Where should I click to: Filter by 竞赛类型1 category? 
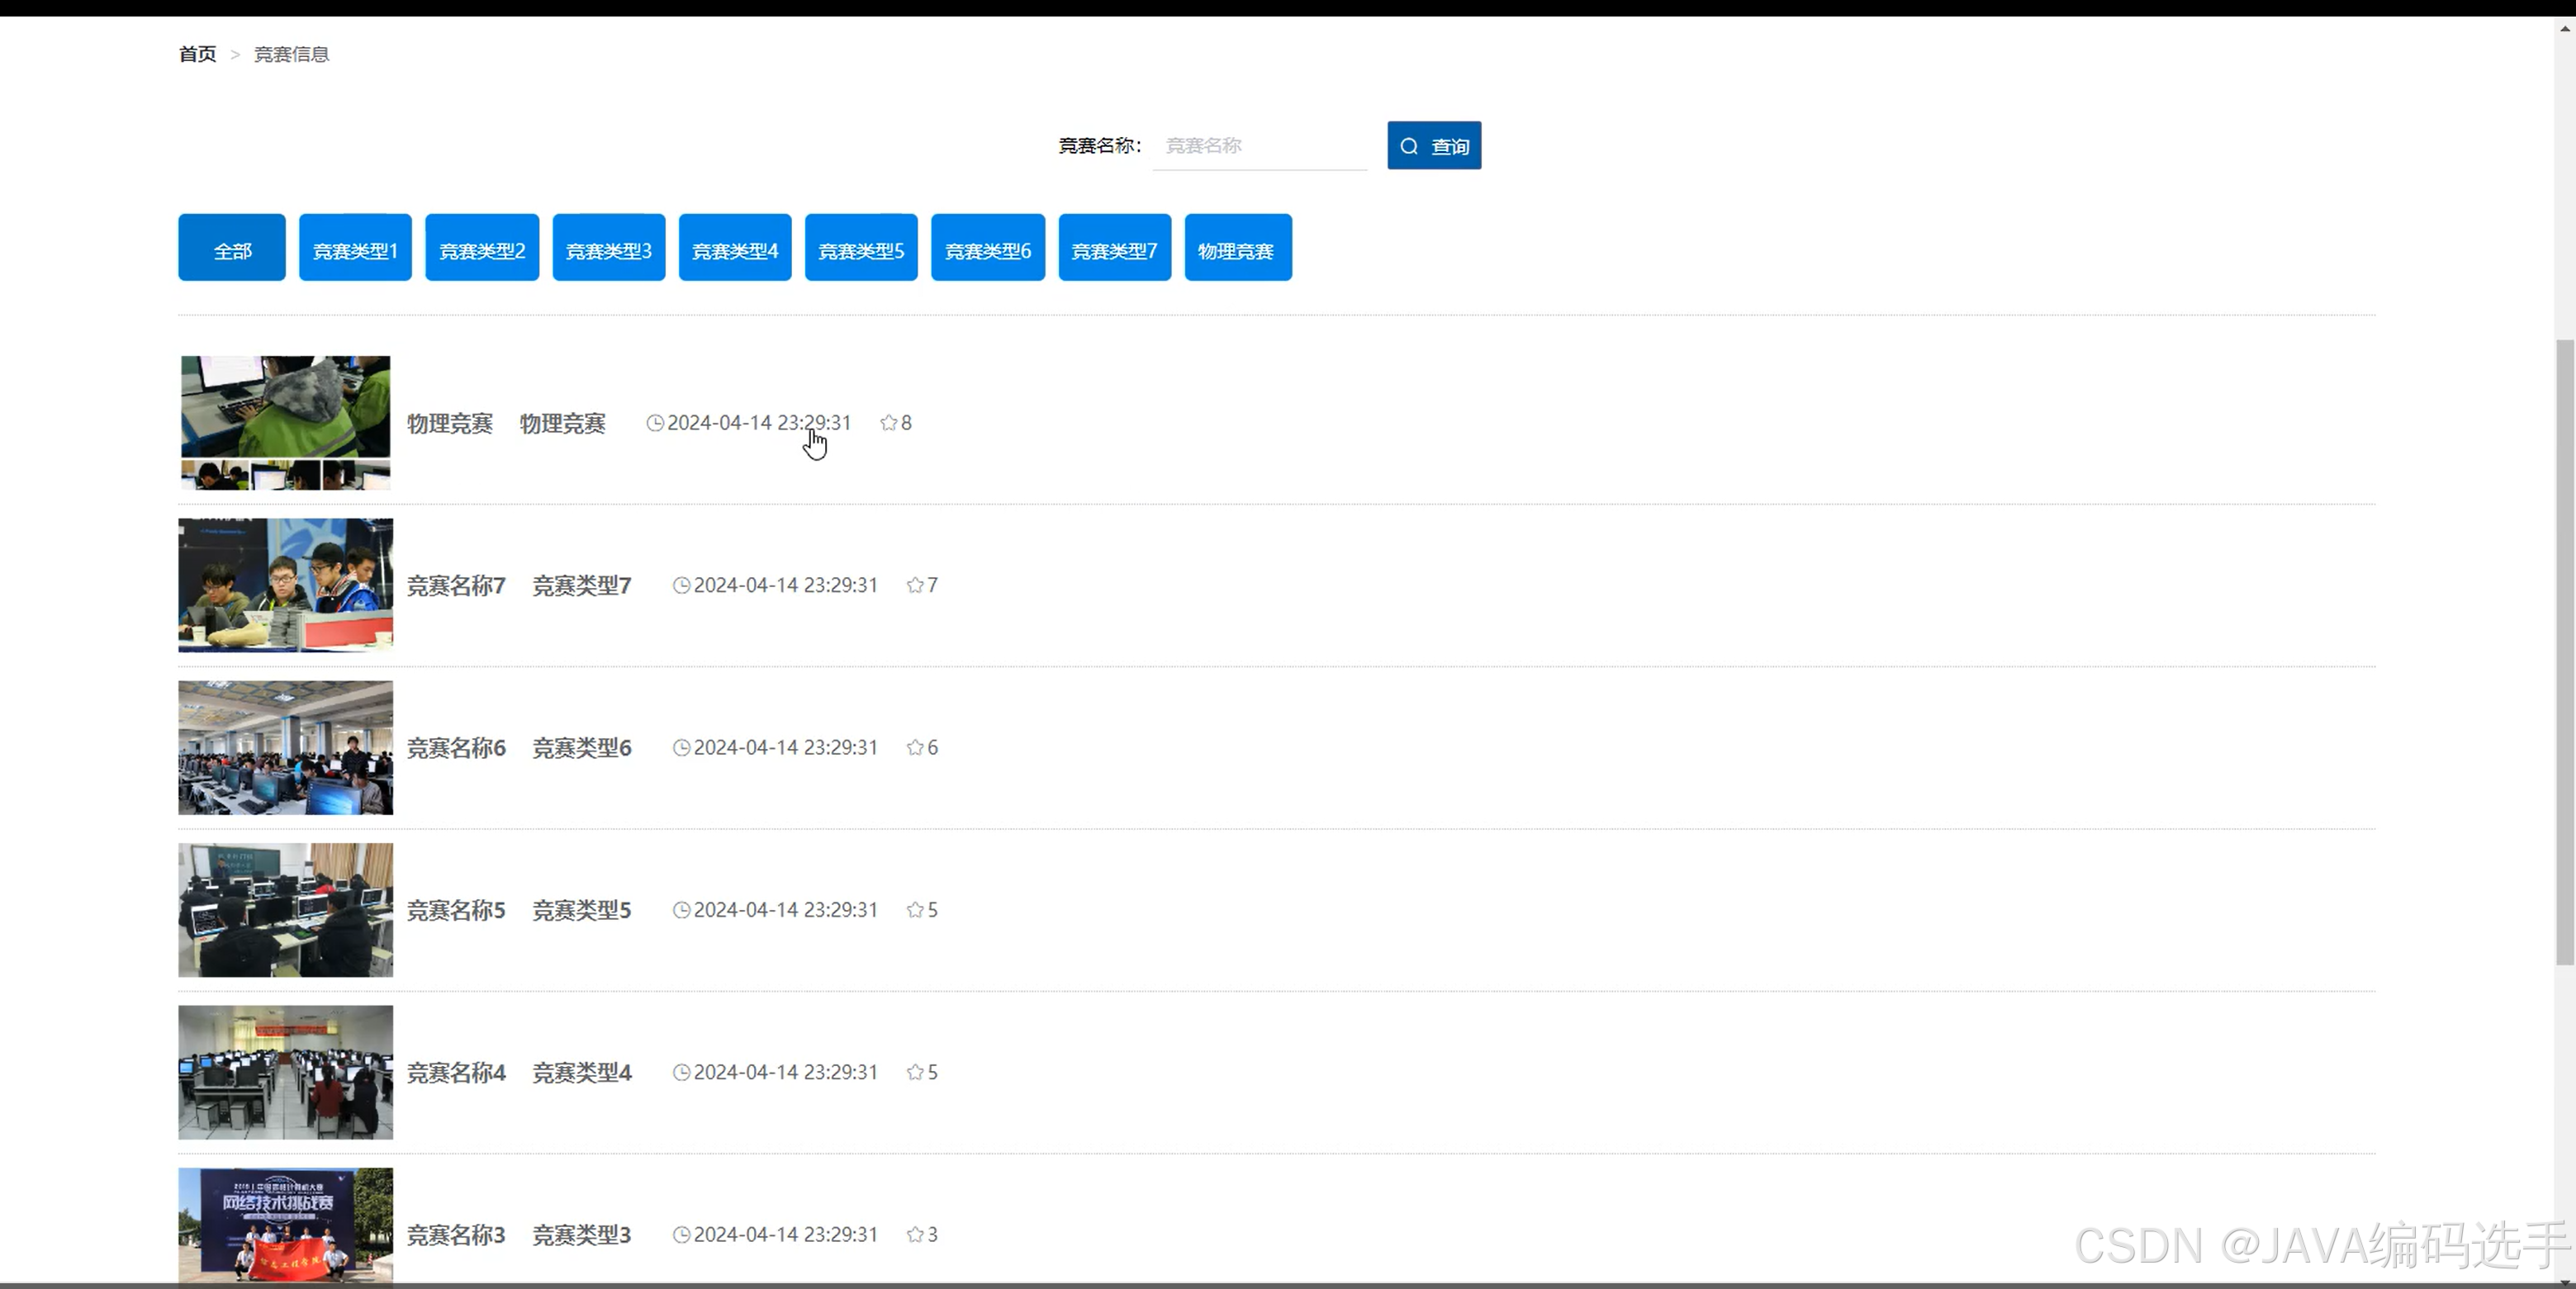pos(355,248)
